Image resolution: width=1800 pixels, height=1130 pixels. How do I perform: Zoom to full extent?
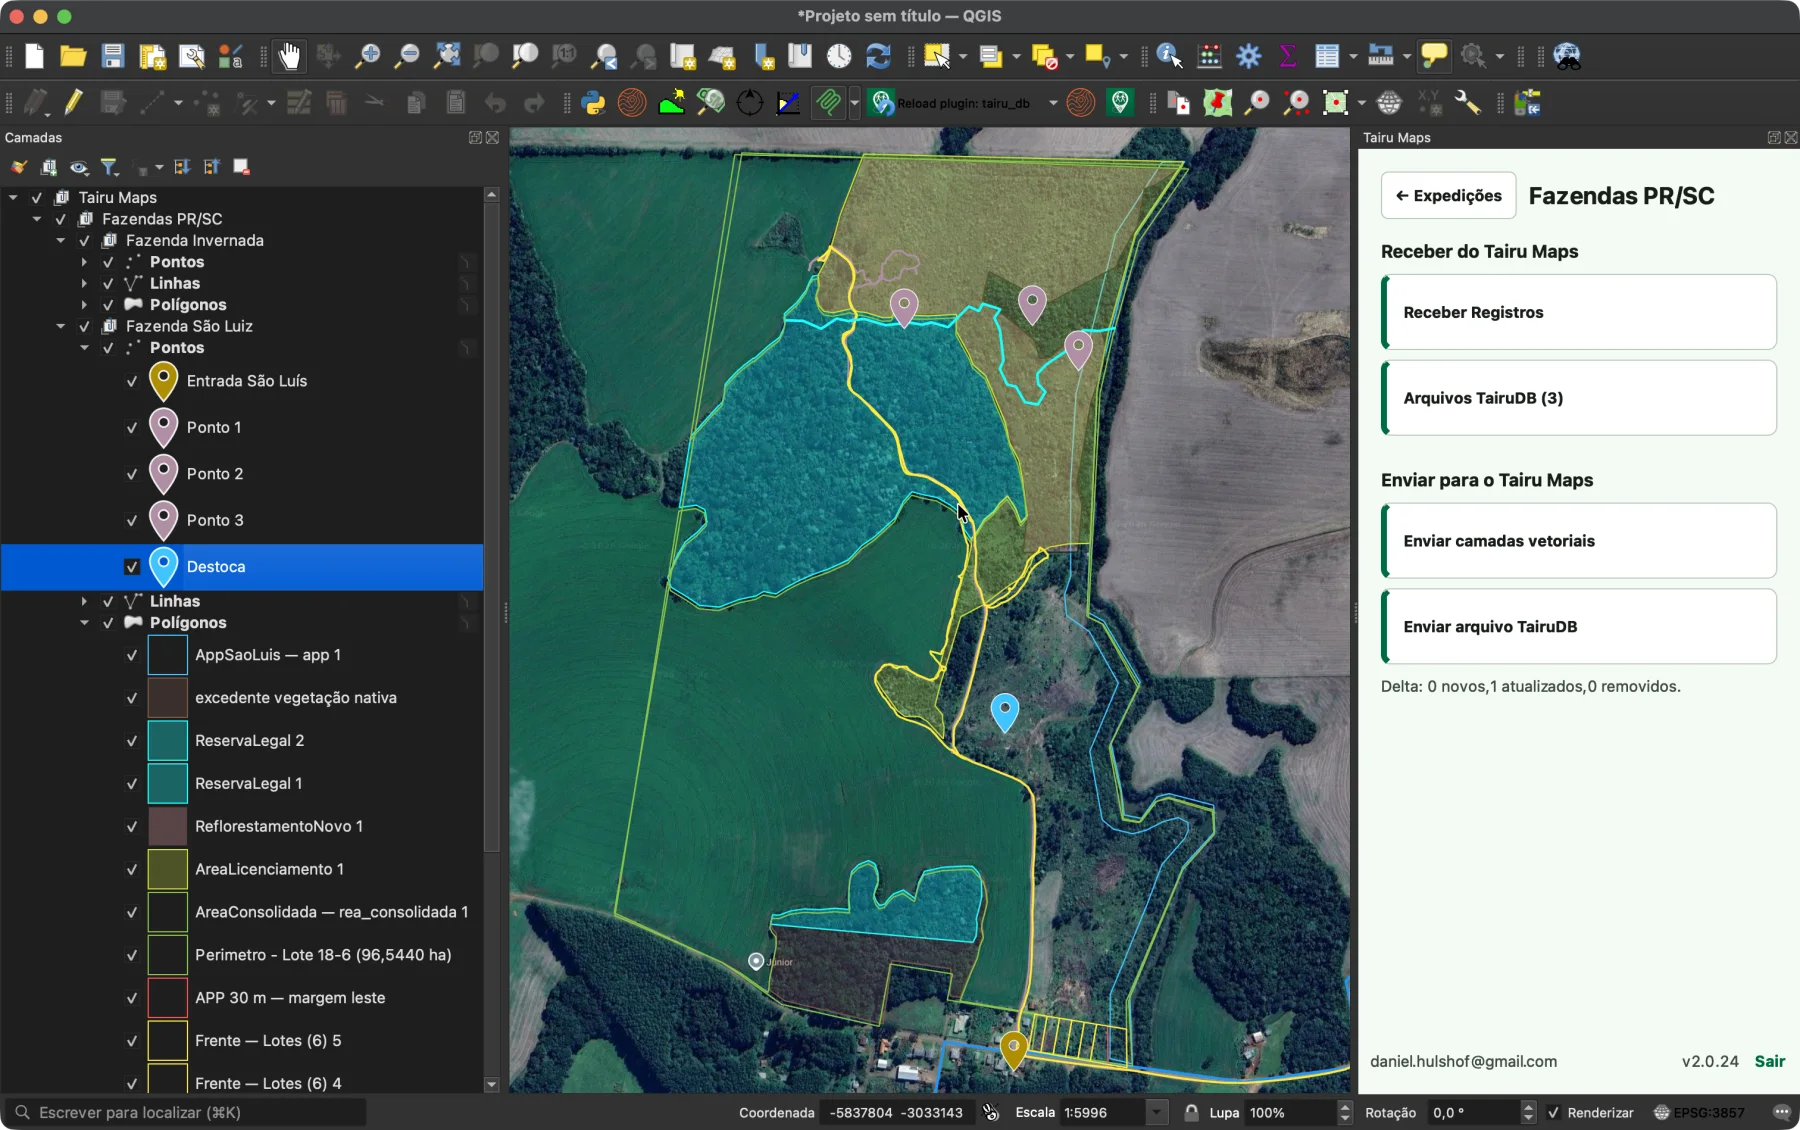pyautogui.click(x=447, y=56)
